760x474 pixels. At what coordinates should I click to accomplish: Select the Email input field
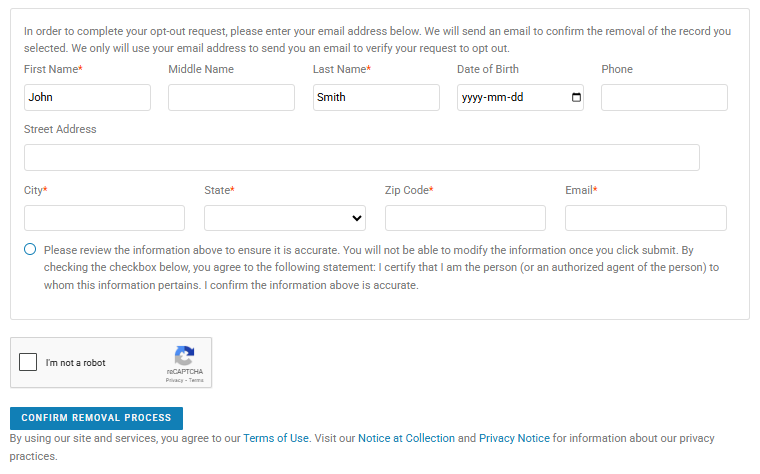tap(645, 218)
